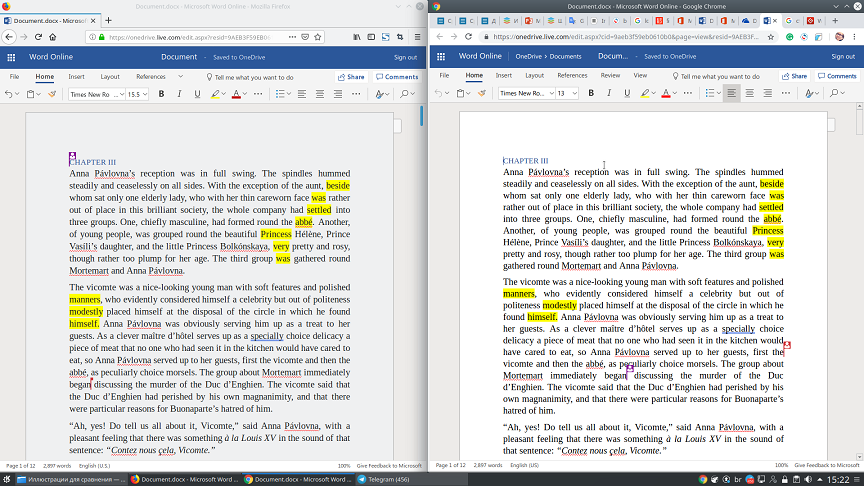Open more font options ellipsis in Firefox window

point(258,94)
